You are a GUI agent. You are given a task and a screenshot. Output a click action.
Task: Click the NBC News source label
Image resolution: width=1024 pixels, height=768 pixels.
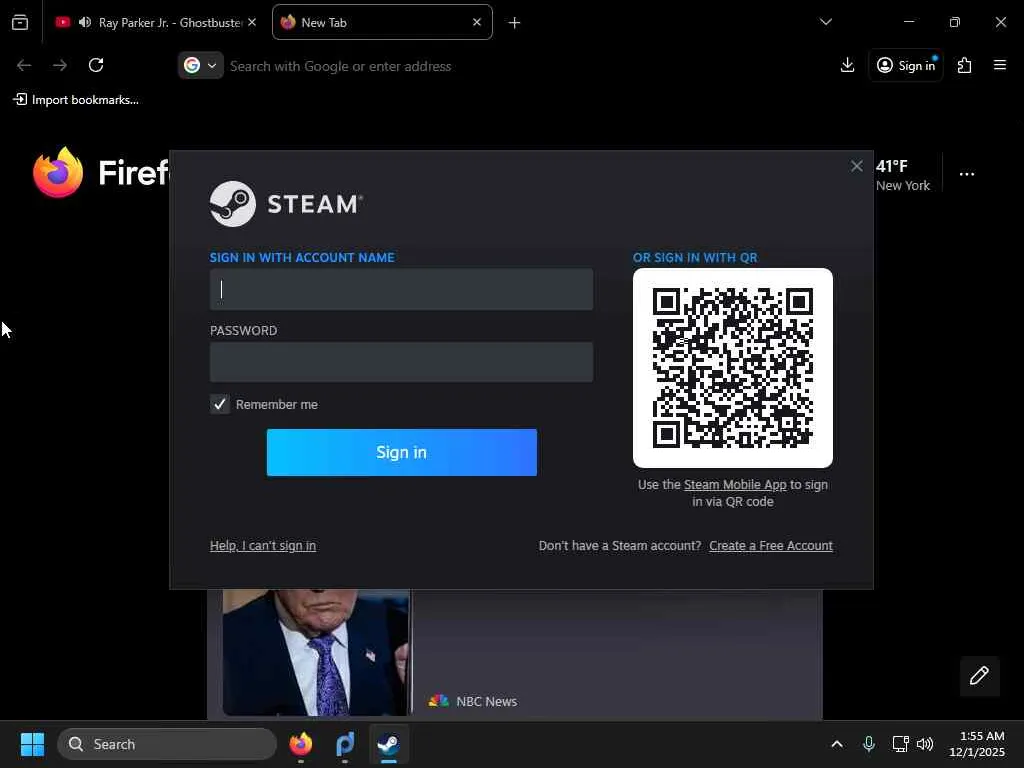coord(487,701)
